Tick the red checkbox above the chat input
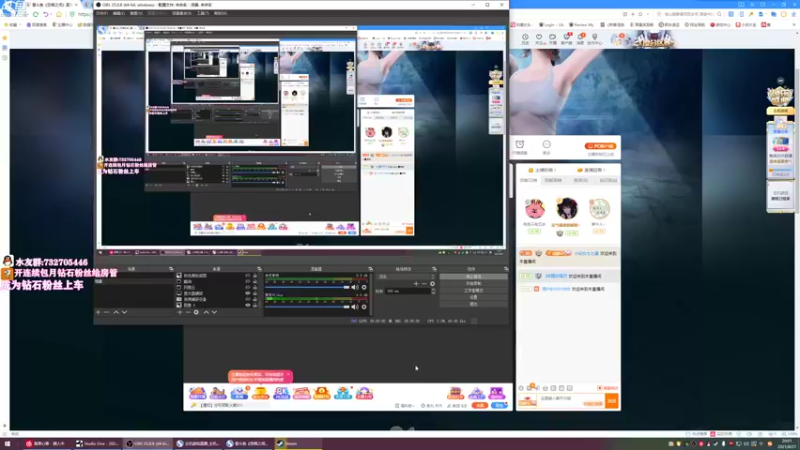This screenshot has height=450, width=800. coord(600,388)
